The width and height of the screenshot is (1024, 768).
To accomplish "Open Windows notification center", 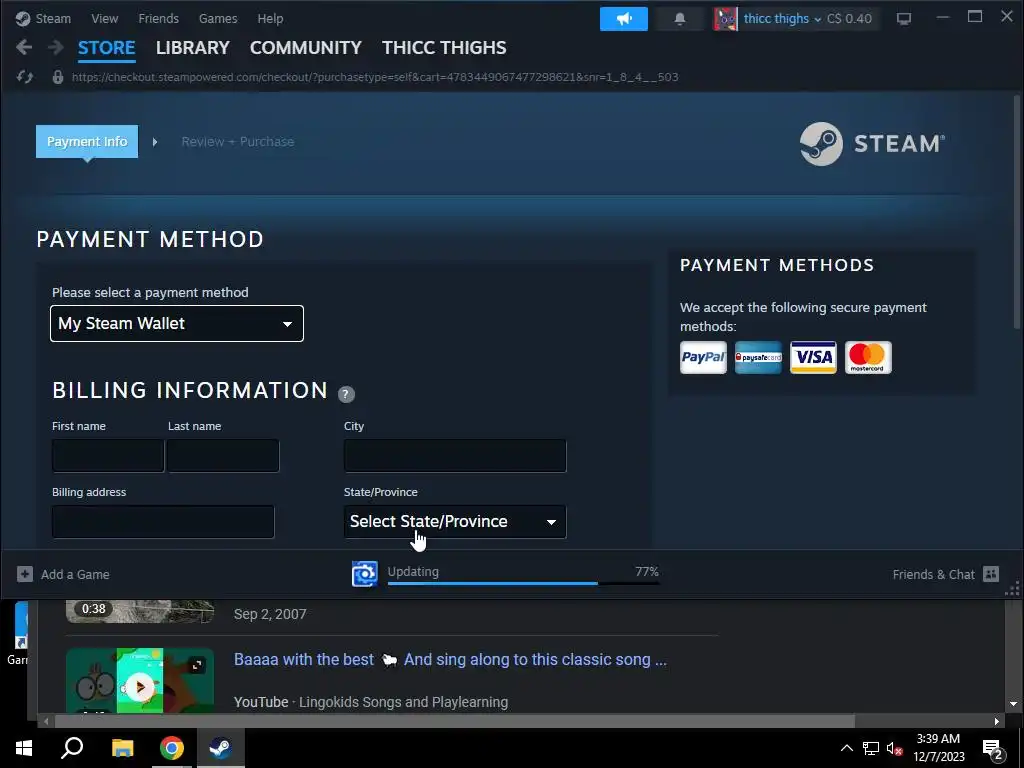I will pyautogui.click(x=993, y=749).
